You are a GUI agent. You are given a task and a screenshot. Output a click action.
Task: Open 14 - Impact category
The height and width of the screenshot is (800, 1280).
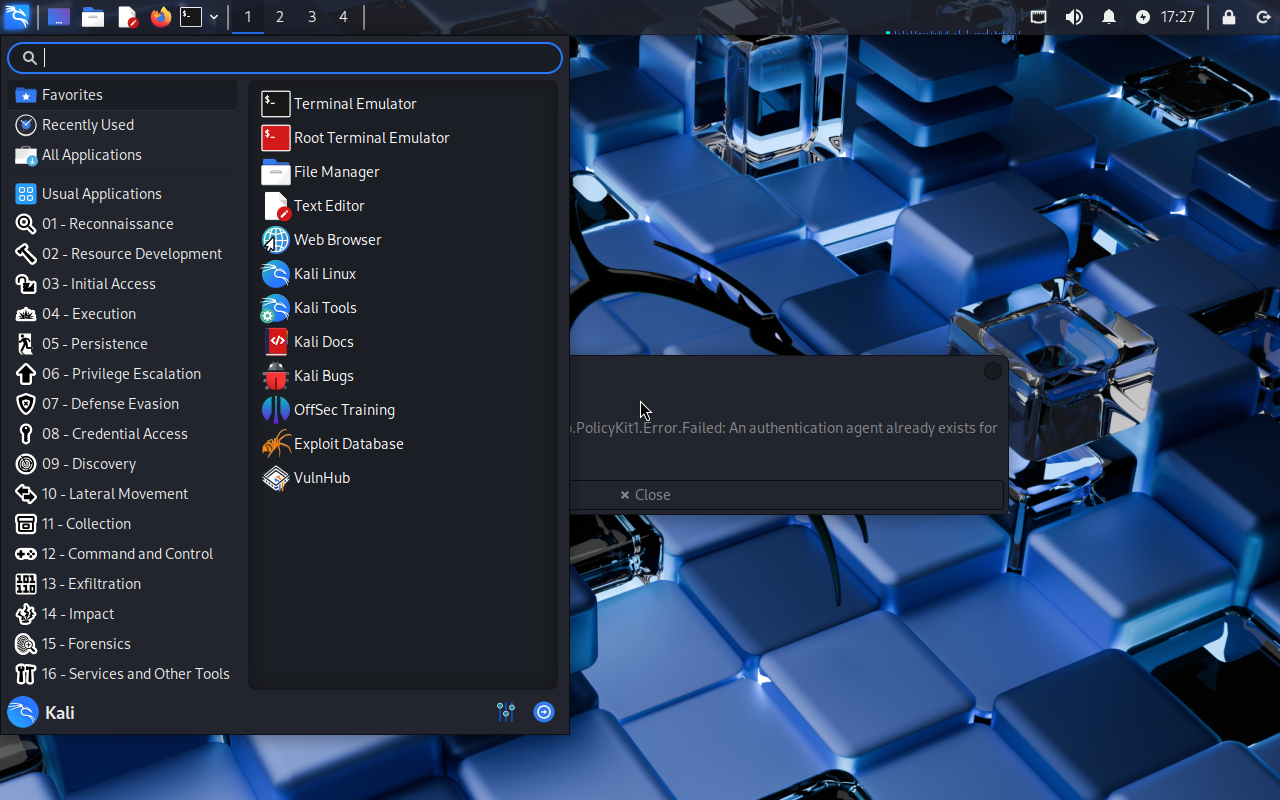pyautogui.click(x=123, y=614)
